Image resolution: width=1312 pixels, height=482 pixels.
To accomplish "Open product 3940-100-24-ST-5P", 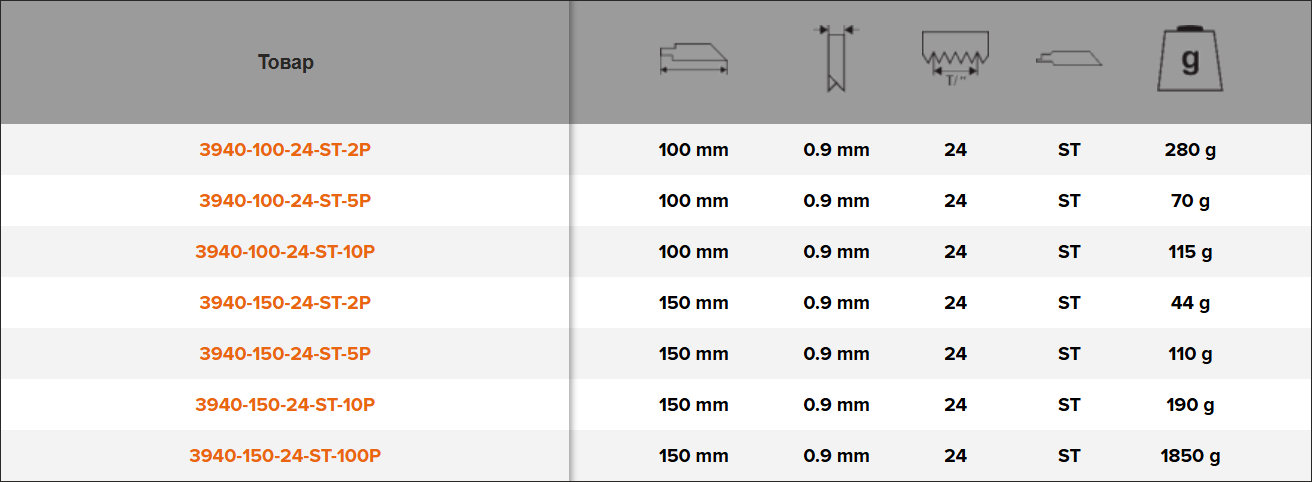I will point(285,201).
